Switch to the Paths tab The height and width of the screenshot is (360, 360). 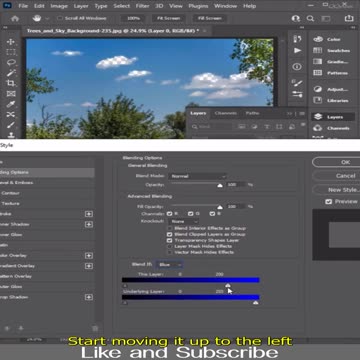coord(252,113)
